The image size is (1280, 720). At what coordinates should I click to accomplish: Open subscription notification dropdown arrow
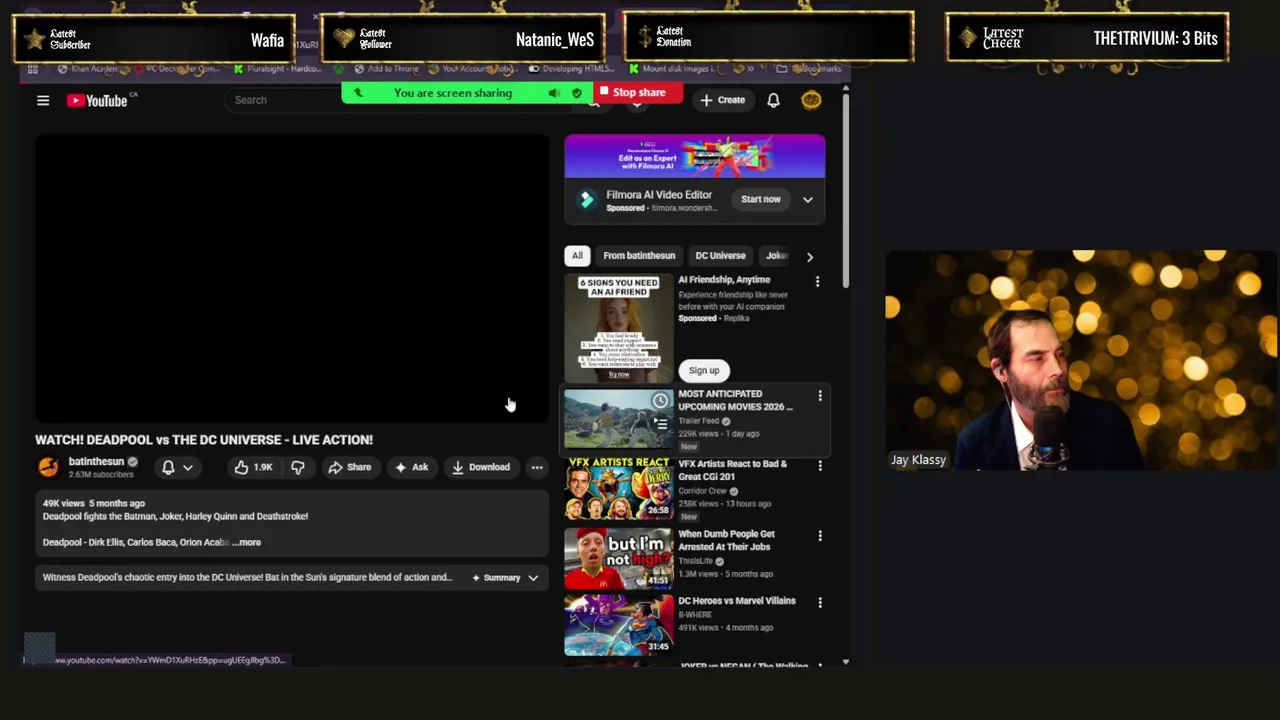187,467
